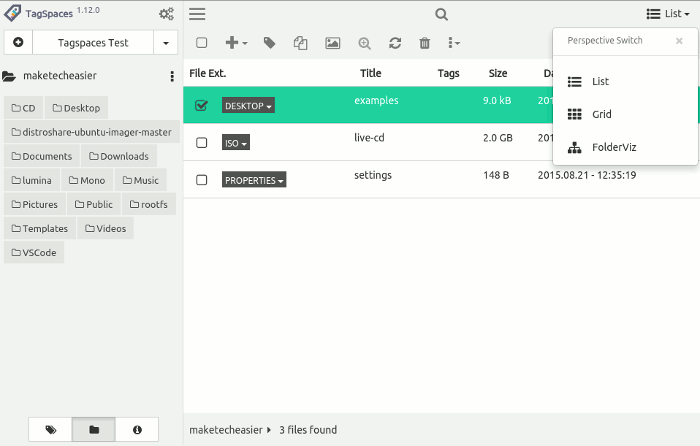Screen dimensions: 700x446
Task: Sort by the Title column header
Action: click(x=371, y=73)
